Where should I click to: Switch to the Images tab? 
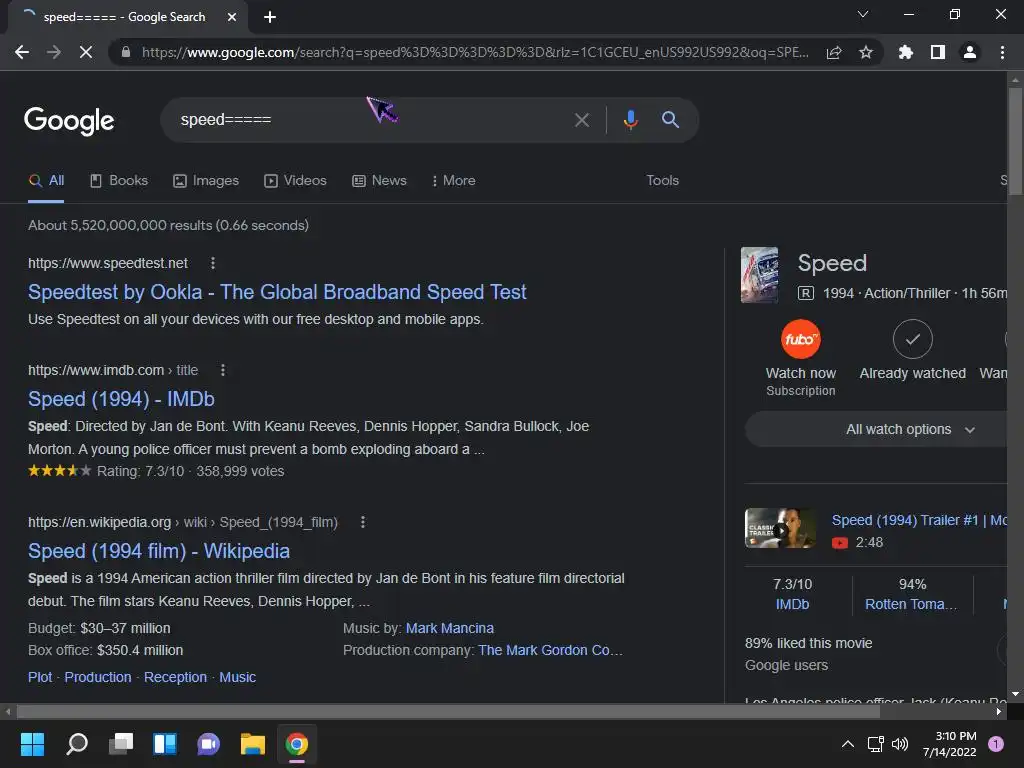206,181
